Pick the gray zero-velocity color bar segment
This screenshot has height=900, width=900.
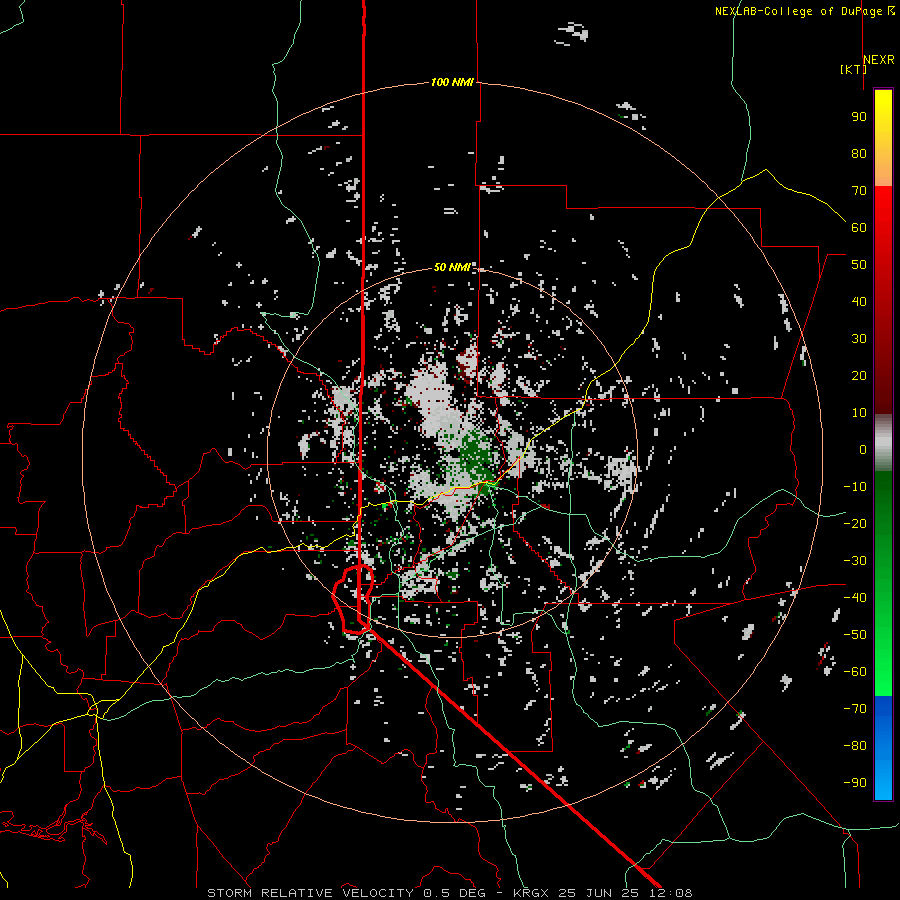pos(883,442)
